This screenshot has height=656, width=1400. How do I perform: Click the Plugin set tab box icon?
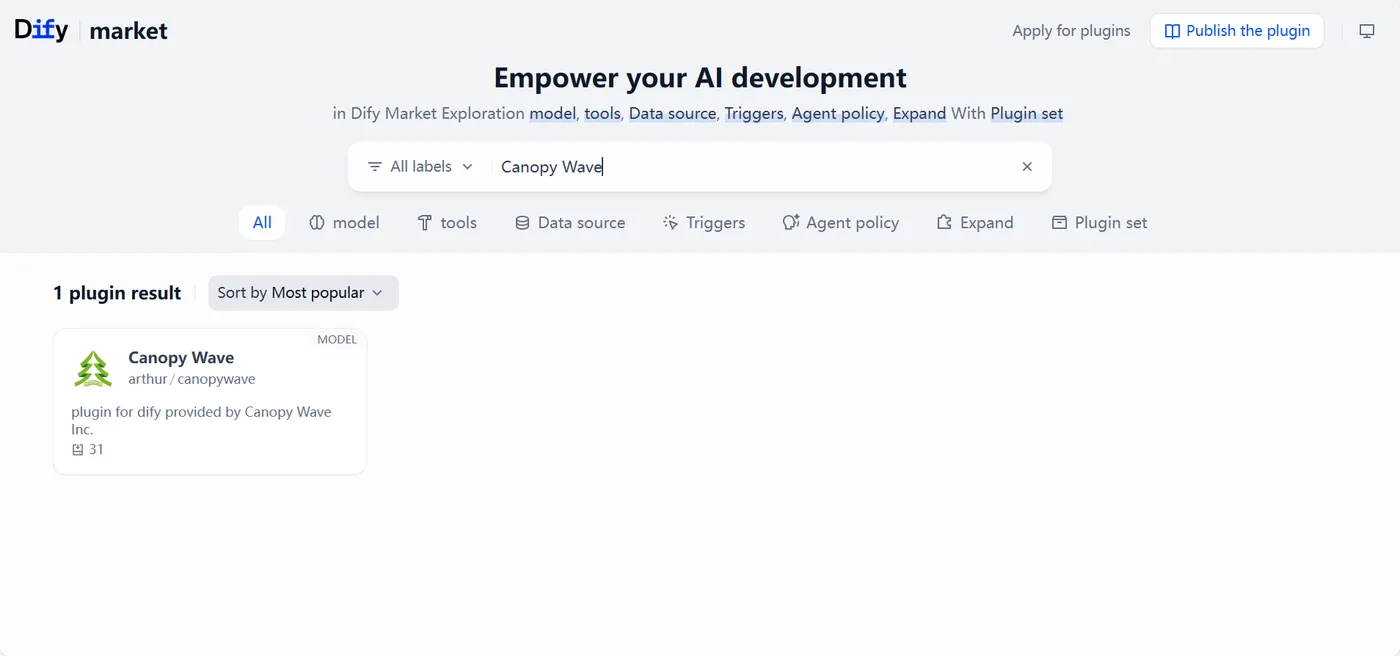coord(1059,223)
